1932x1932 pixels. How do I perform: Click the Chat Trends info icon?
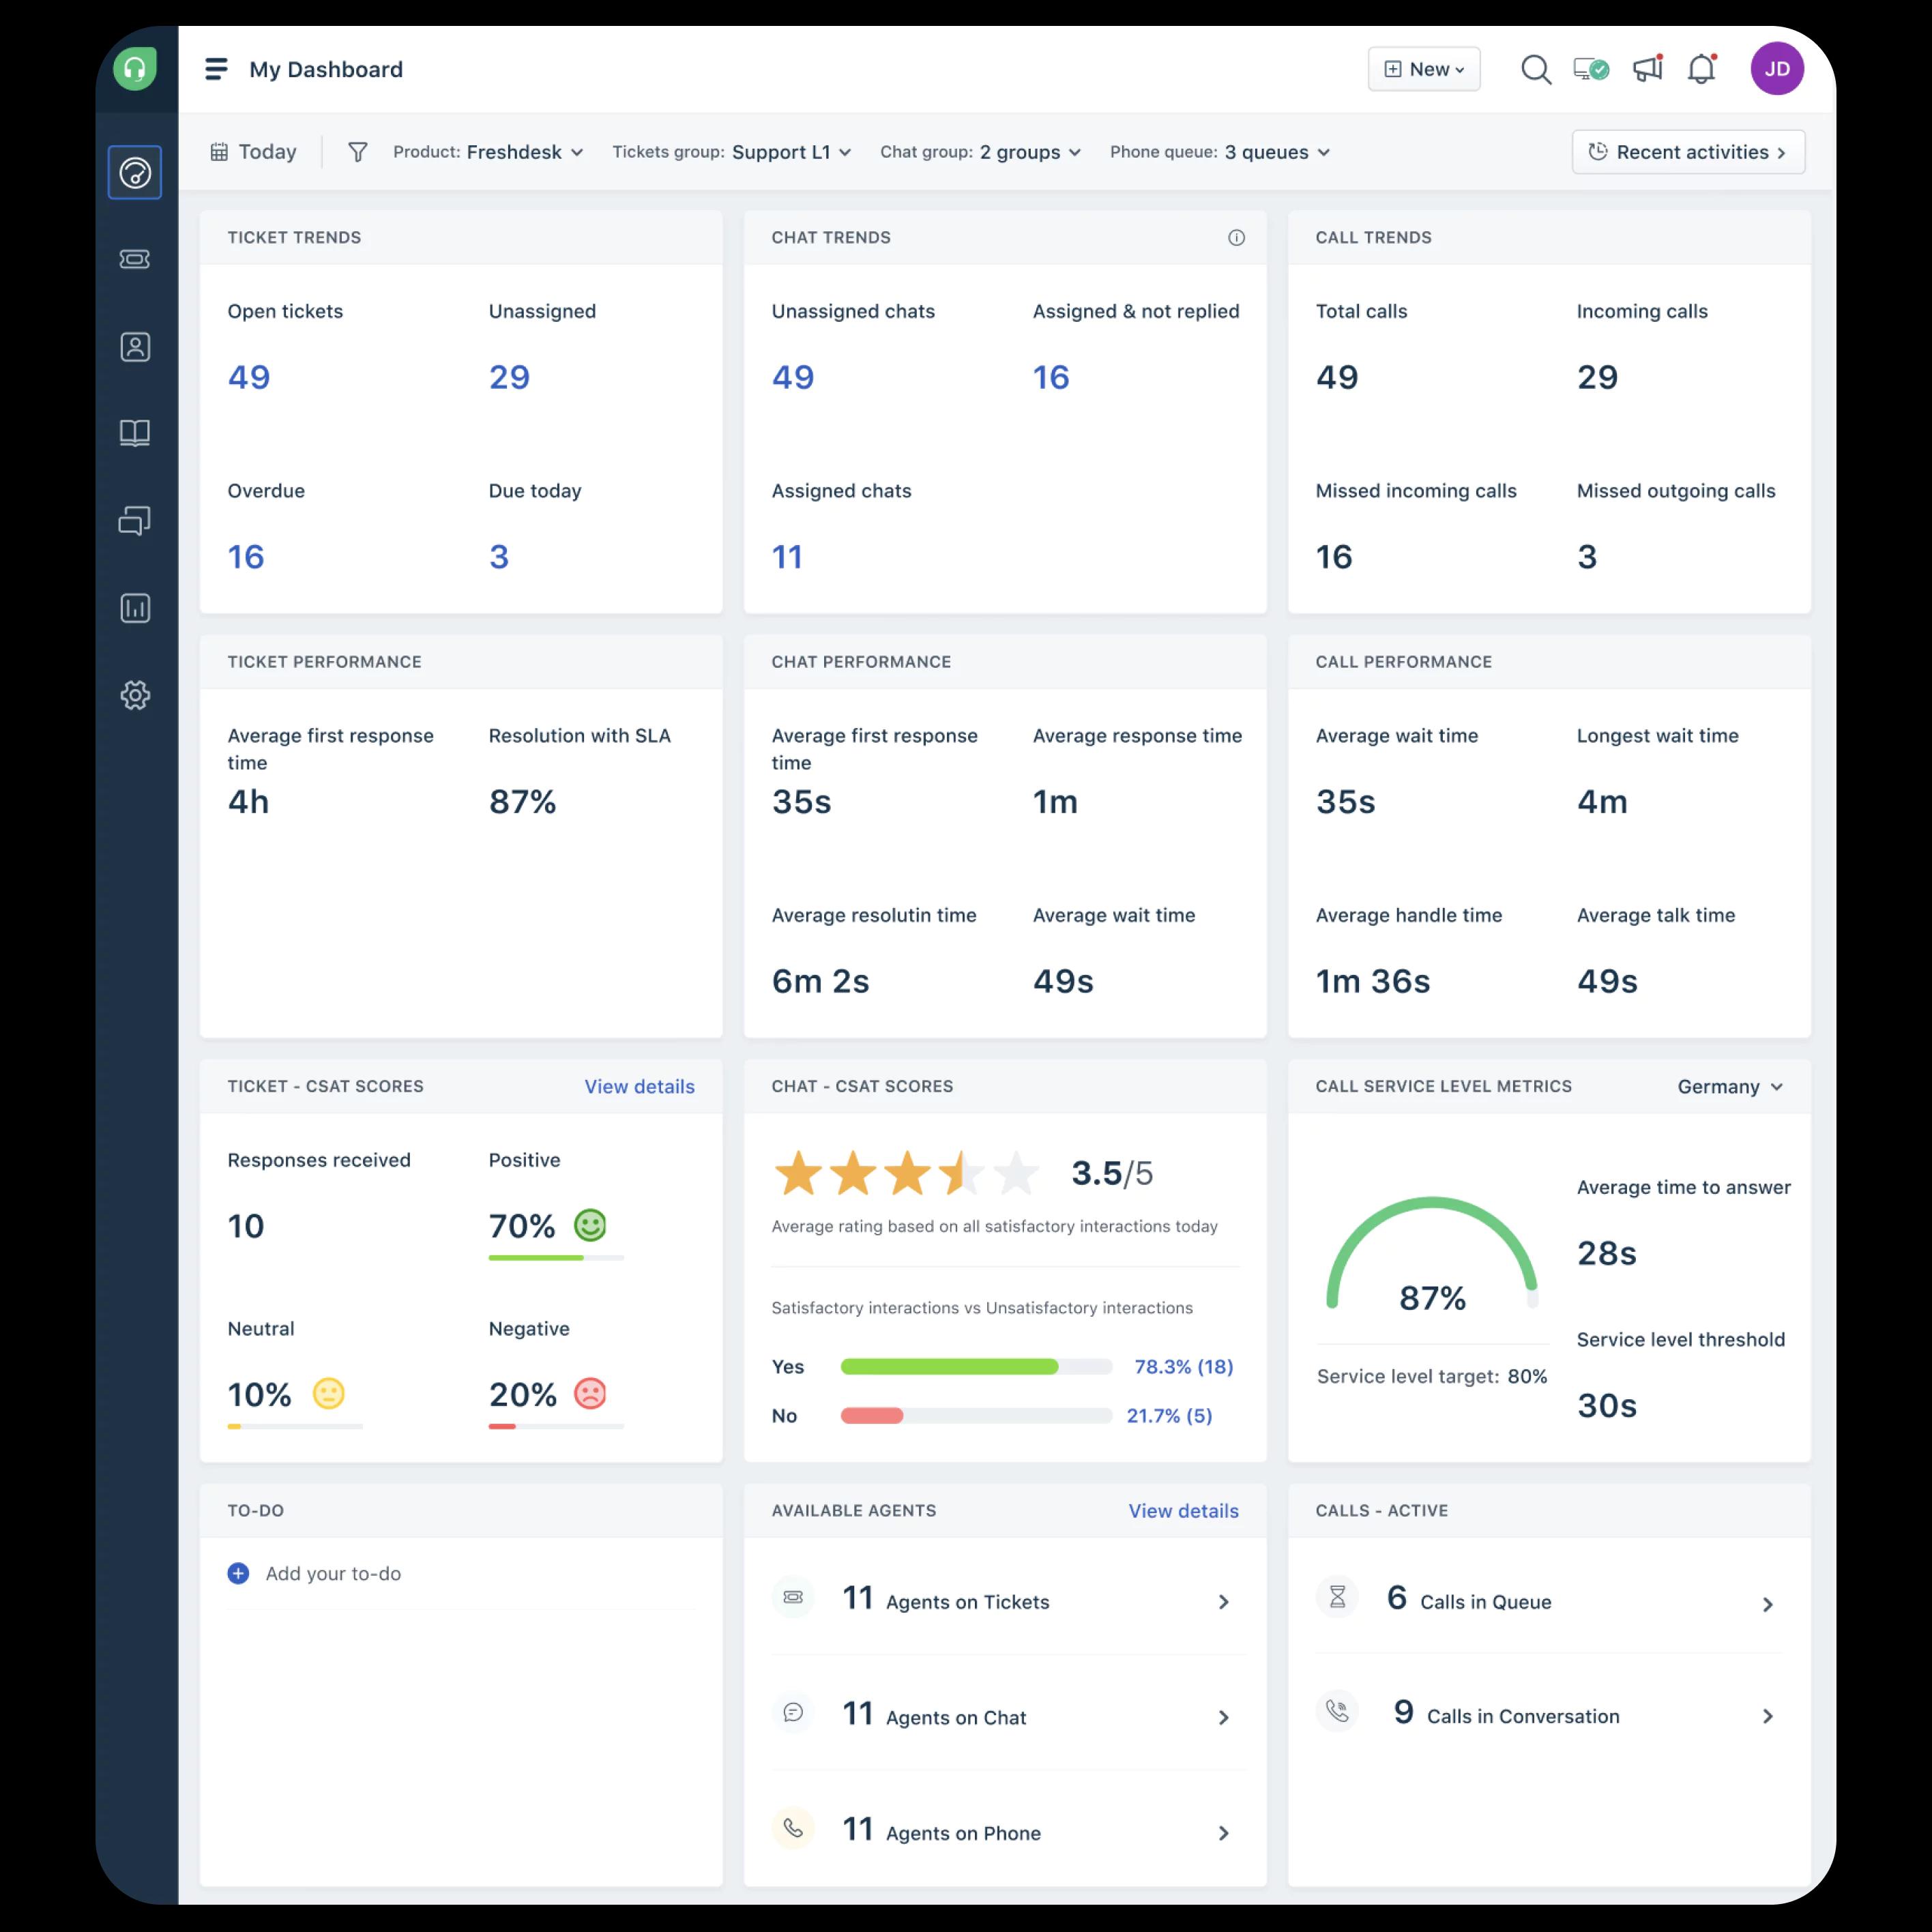pyautogui.click(x=1236, y=237)
